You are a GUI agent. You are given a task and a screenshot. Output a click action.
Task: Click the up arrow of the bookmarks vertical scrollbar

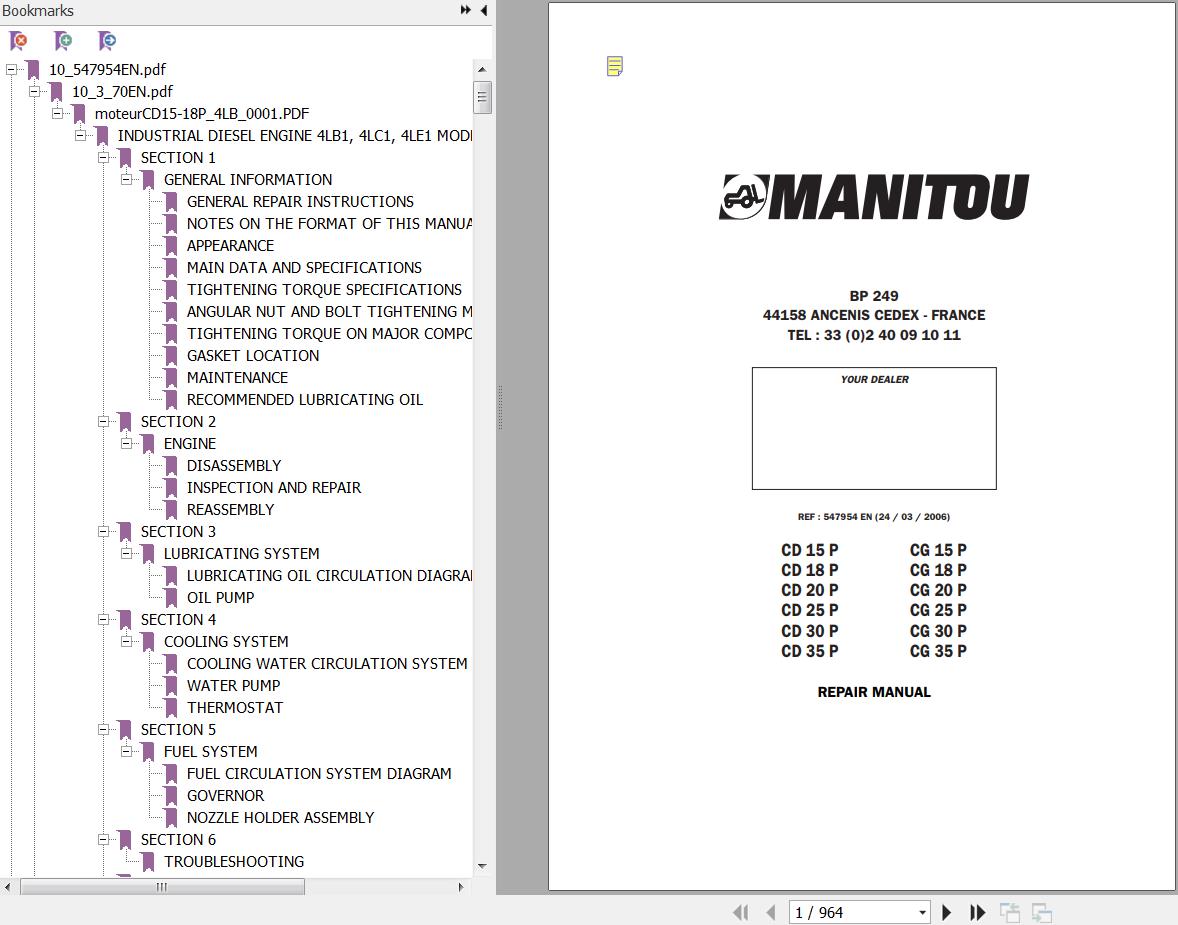482,69
